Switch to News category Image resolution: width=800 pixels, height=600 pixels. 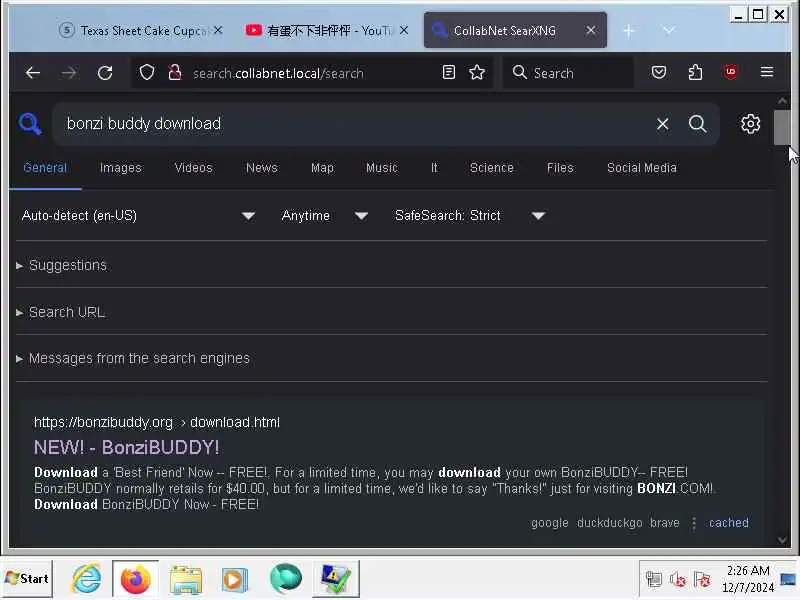tap(262, 168)
